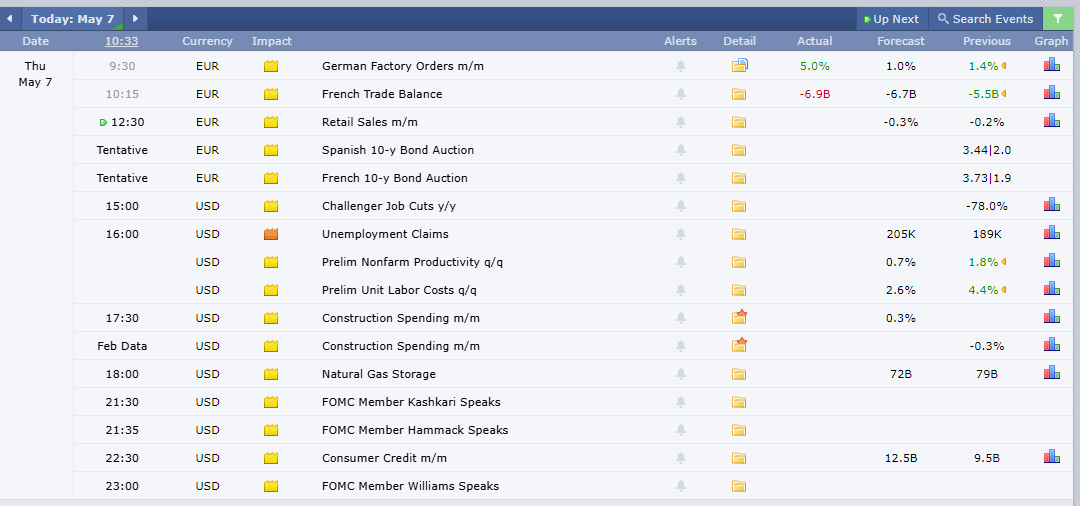Click yellow impact icon for FOMC Member Hammack
The height and width of the screenshot is (506, 1080).
pyautogui.click(x=271, y=430)
